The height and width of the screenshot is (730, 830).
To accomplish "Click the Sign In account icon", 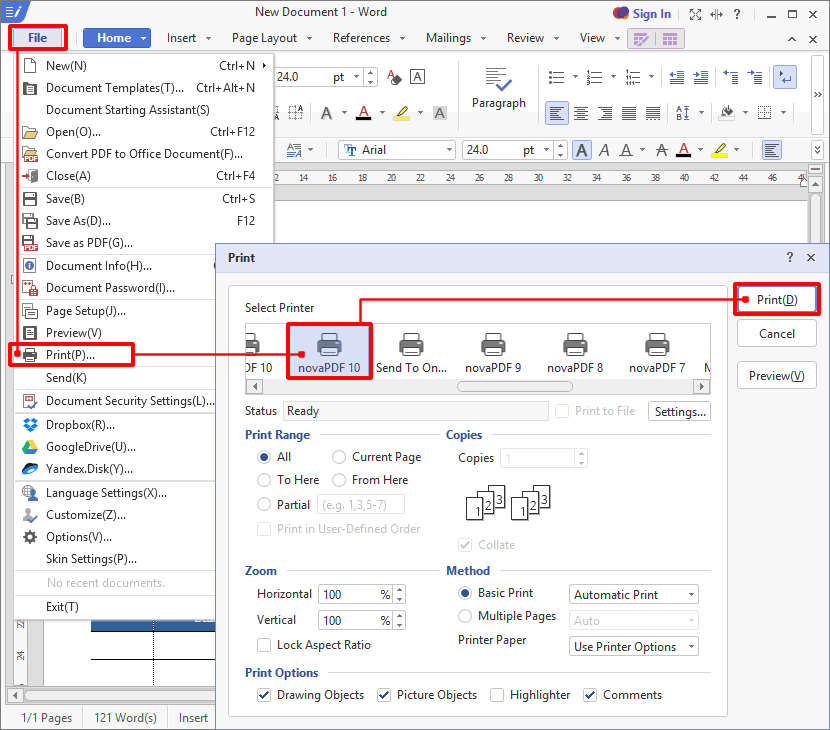I will pyautogui.click(x=620, y=13).
